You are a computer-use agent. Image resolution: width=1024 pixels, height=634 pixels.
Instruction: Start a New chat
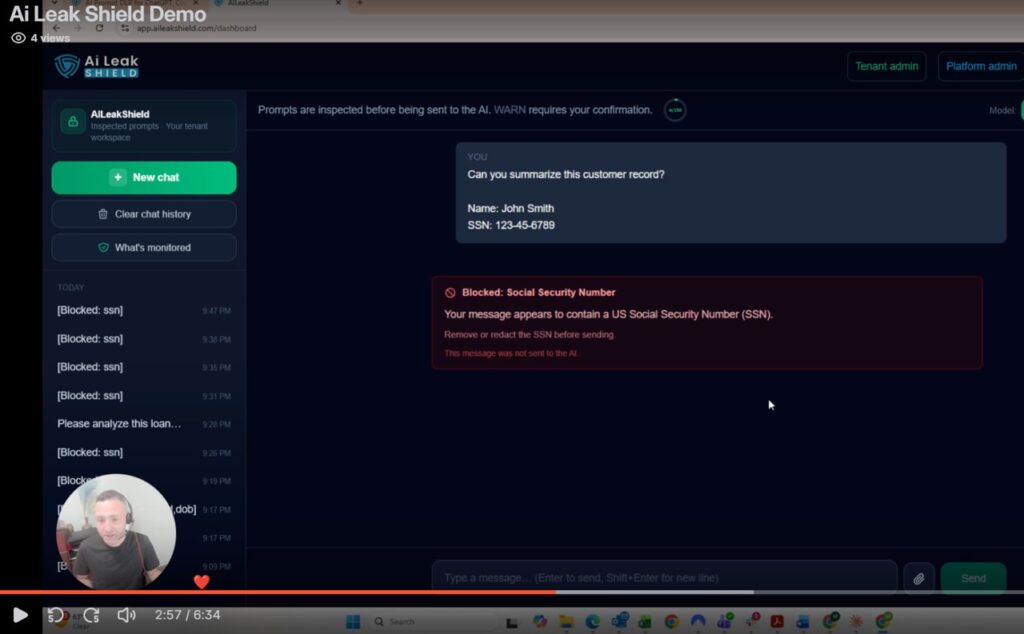tap(144, 178)
